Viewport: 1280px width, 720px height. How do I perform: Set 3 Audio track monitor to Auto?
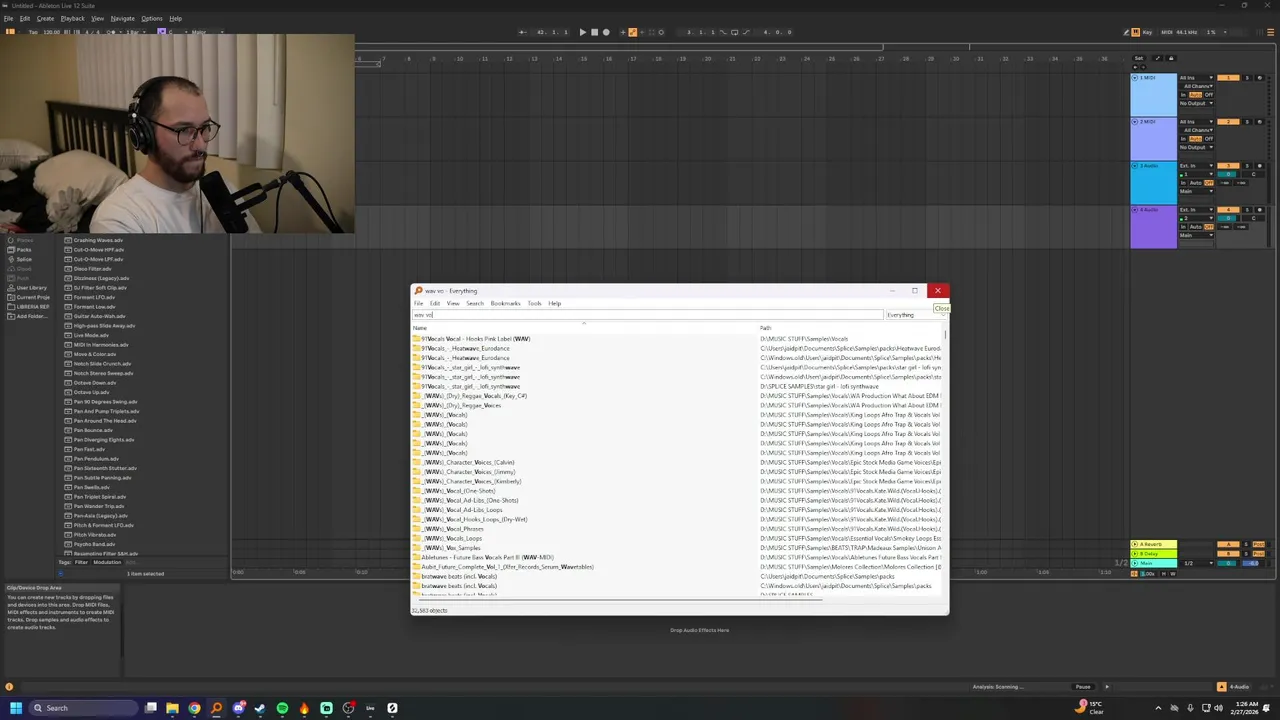[1195, 183]
